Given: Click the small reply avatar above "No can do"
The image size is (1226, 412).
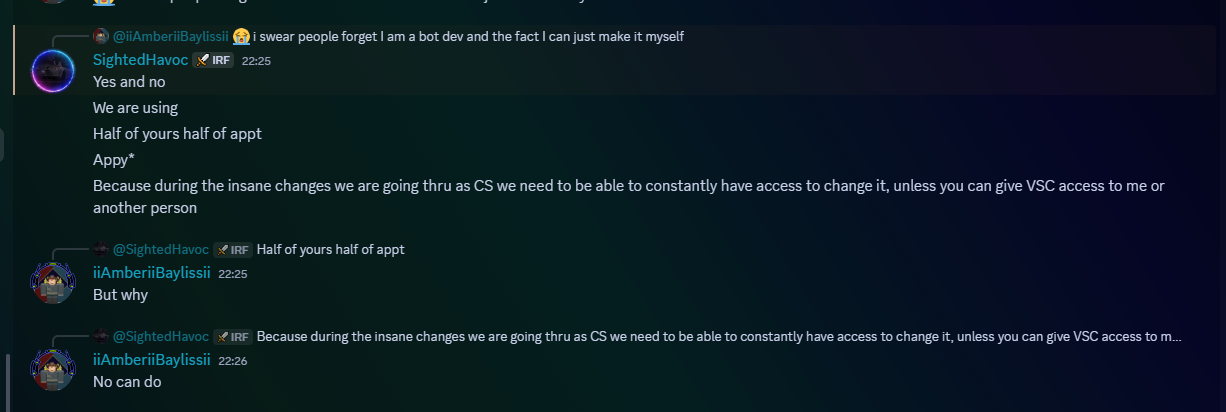Looking at the screenshot, I should pos(100,336).
